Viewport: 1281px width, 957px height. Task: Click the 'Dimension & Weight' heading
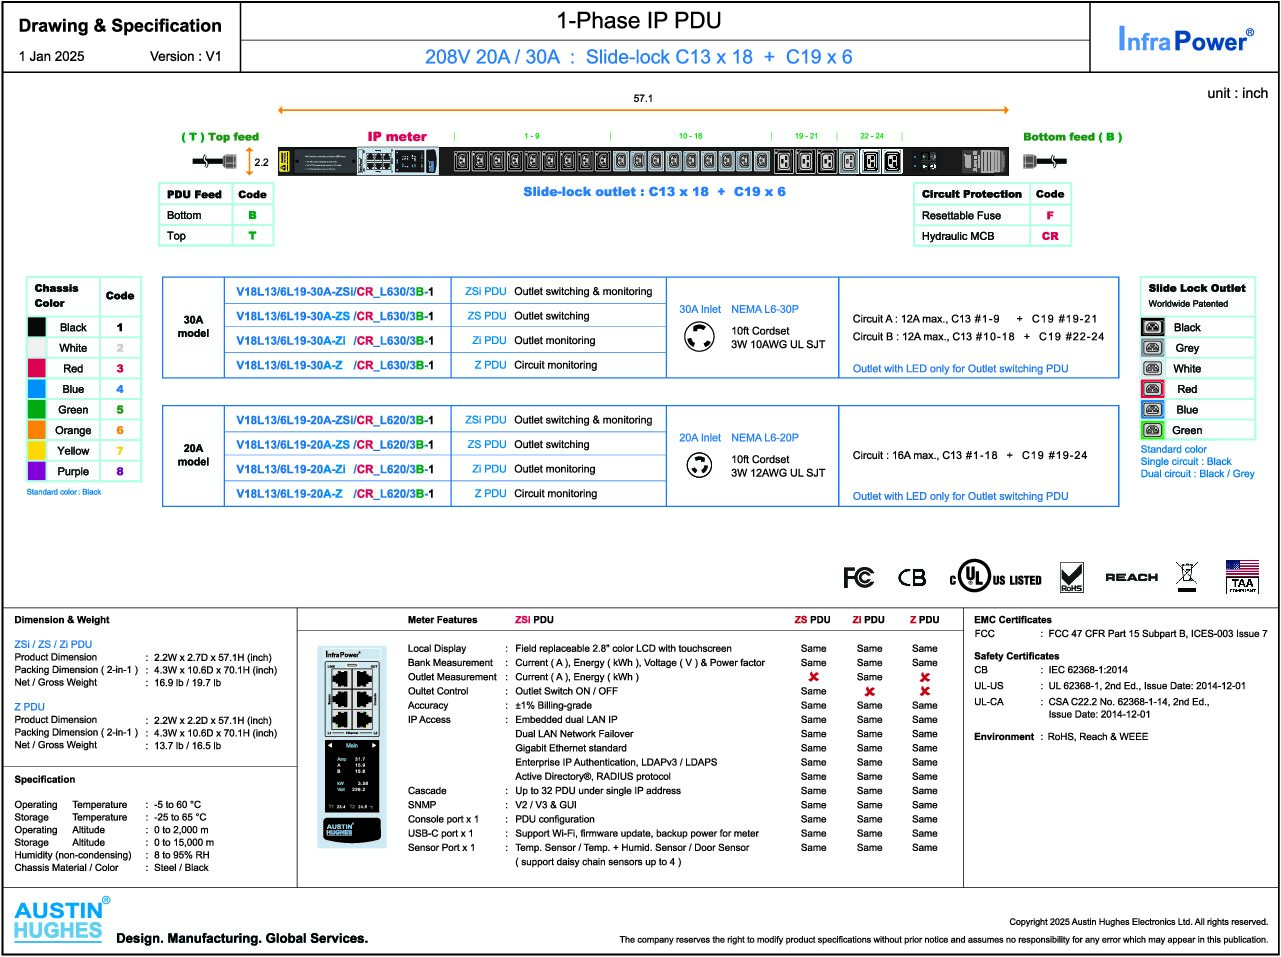pyautogui.click(x=62, y=620)
